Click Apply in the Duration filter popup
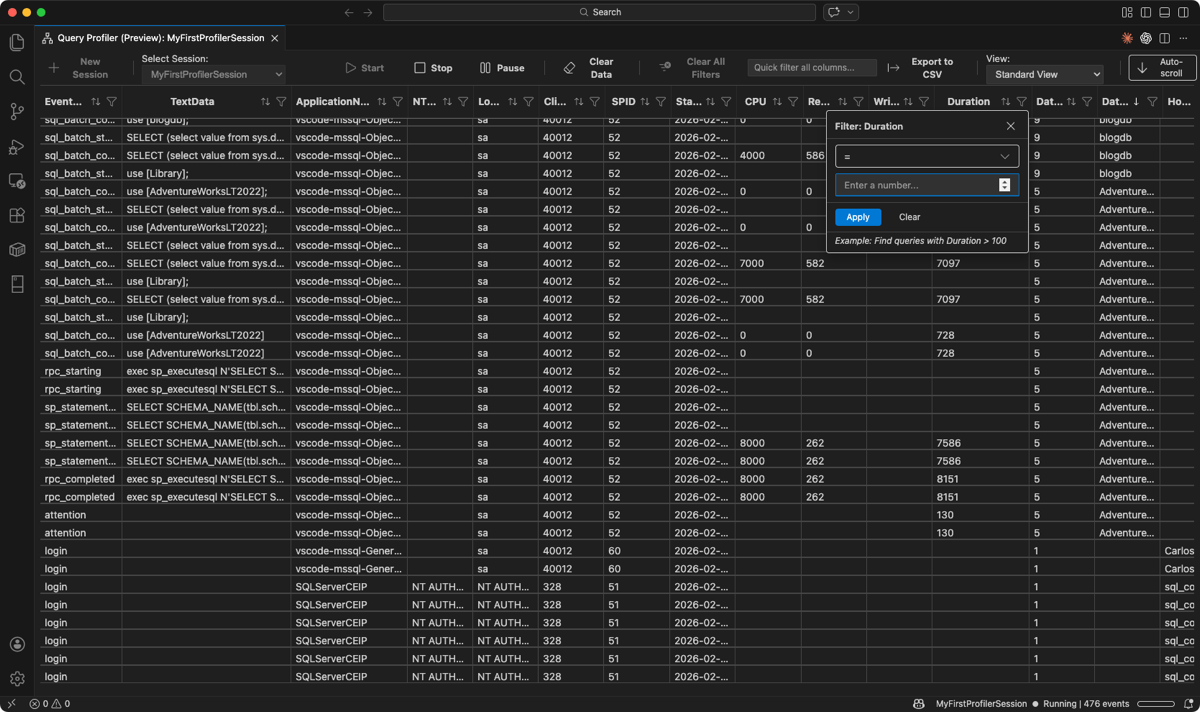Image resolution: width=1200 pixels, height=712 pixels. (x=858, y=217)
